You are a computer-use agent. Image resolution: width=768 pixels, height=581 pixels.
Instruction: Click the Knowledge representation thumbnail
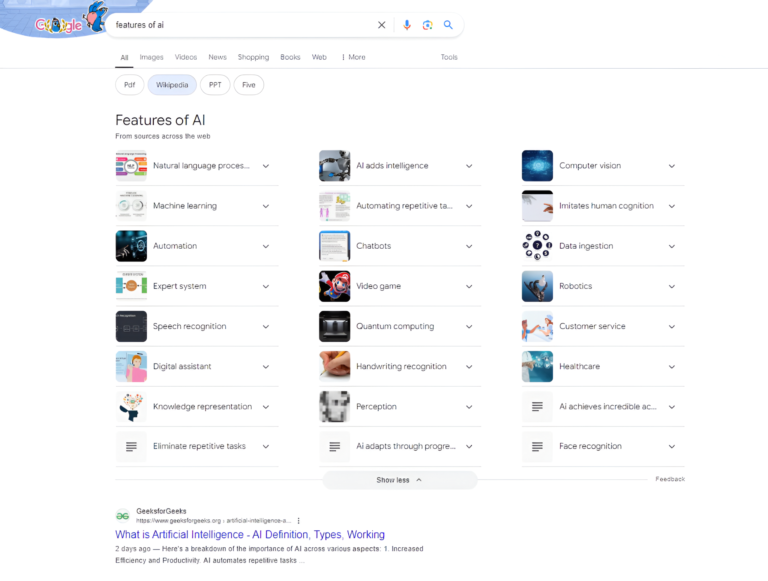coord(131,407)
